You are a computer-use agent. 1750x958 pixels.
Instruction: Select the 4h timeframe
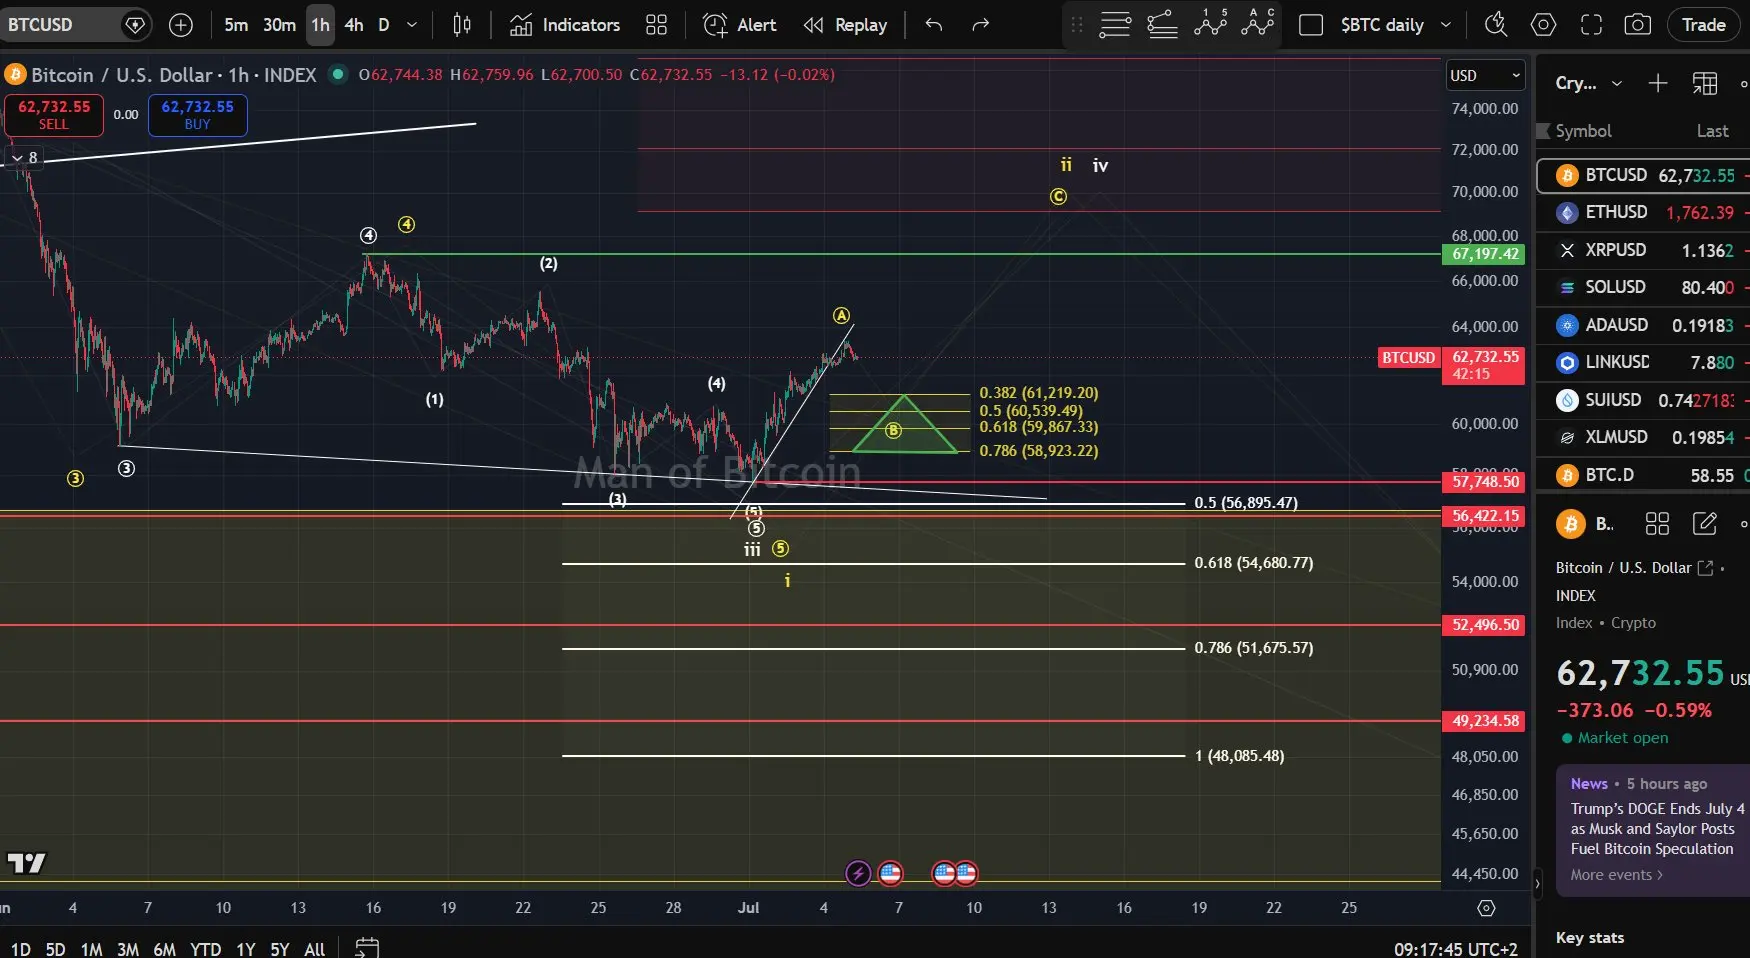[x=354, y=25]
